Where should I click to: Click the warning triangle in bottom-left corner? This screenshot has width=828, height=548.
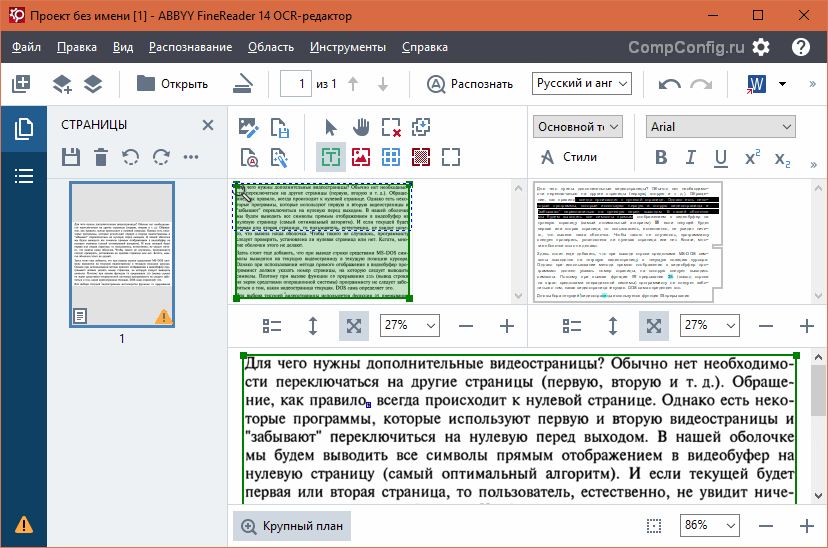[23, 525]
